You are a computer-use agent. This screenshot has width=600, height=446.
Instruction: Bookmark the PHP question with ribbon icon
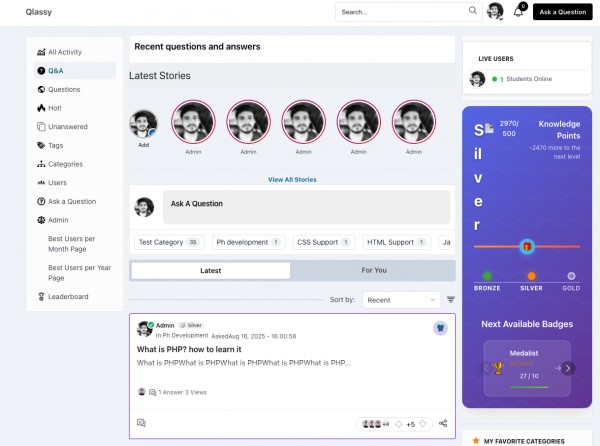coord(440,328)
